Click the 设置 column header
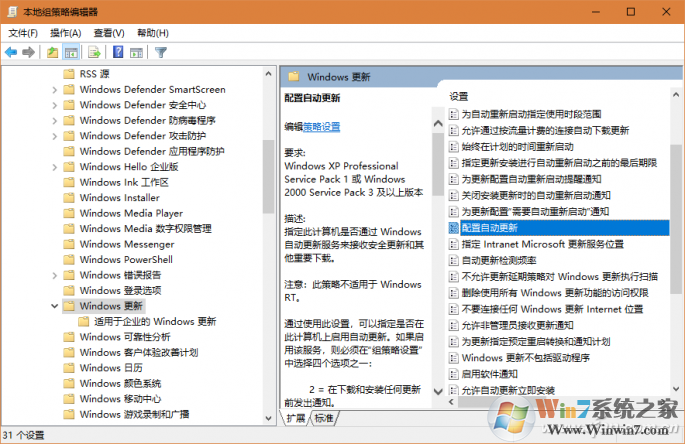The image size is (685, 444). 459,96
